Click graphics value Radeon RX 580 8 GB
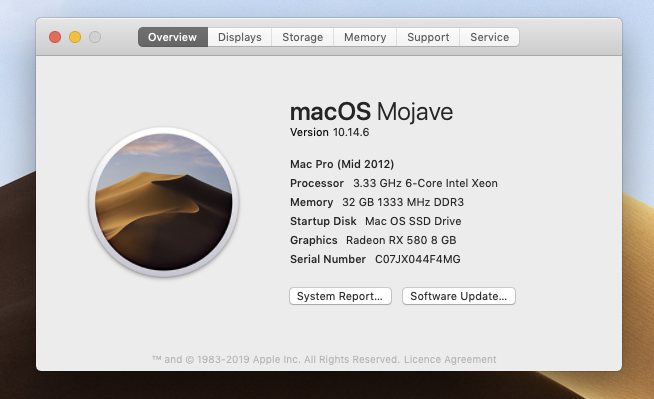 coord(401,241)
